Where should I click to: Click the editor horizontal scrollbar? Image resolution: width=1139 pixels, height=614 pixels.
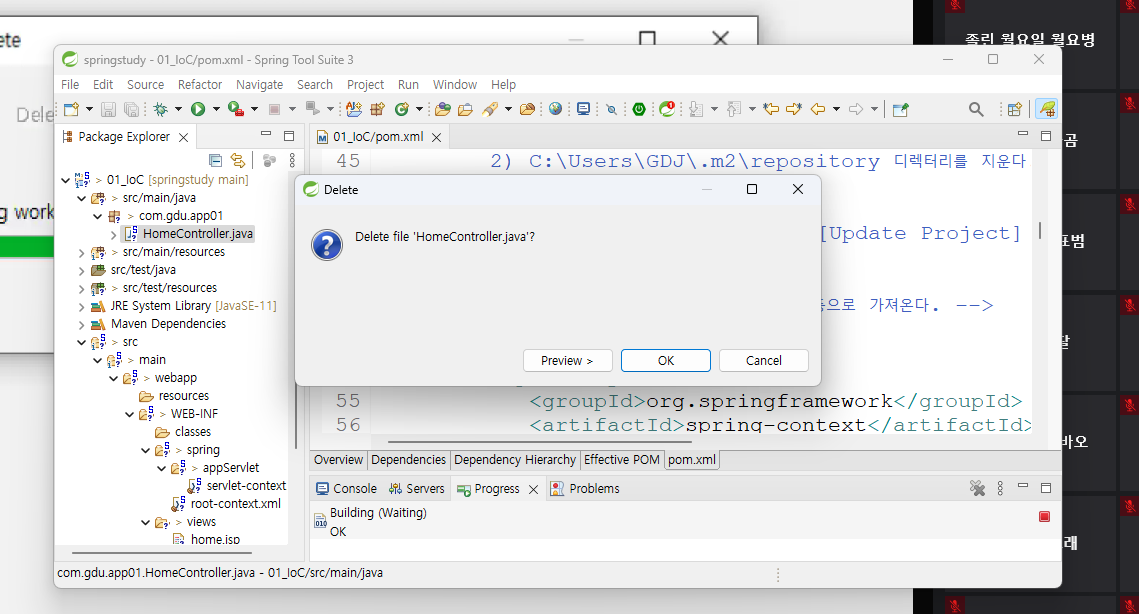click(x=538, y=441)
